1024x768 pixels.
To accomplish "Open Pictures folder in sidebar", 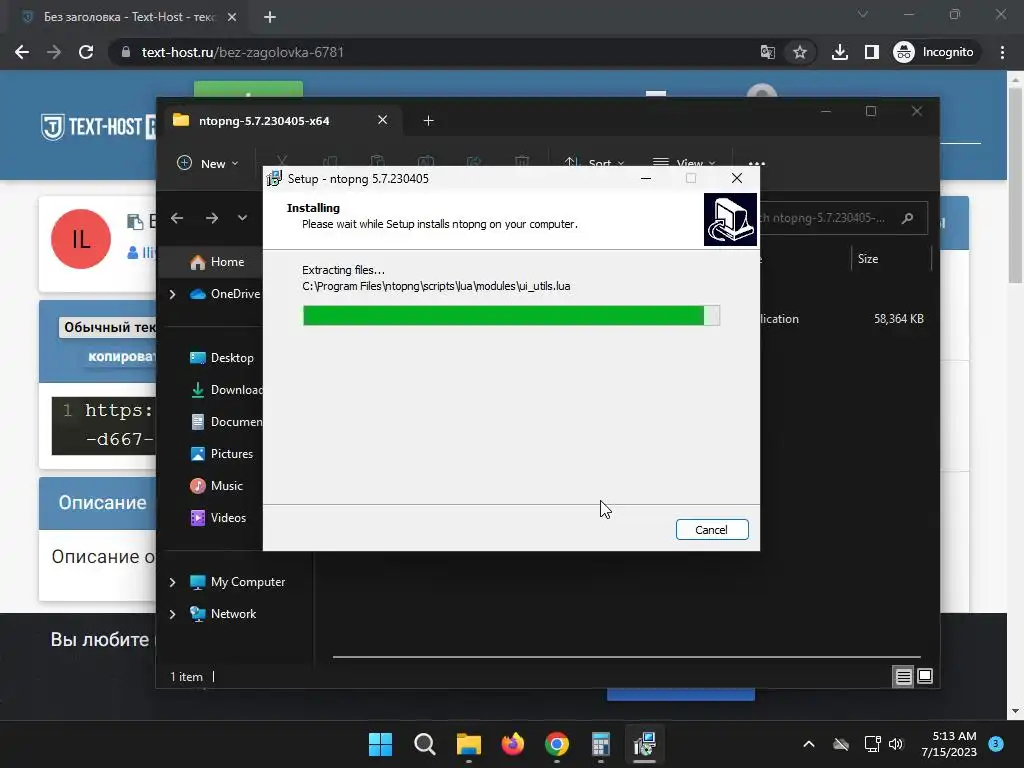I will [x=222, y=454].
